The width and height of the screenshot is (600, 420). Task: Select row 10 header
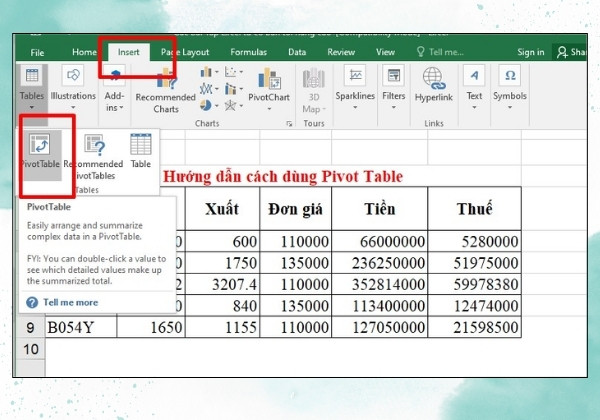30,349
